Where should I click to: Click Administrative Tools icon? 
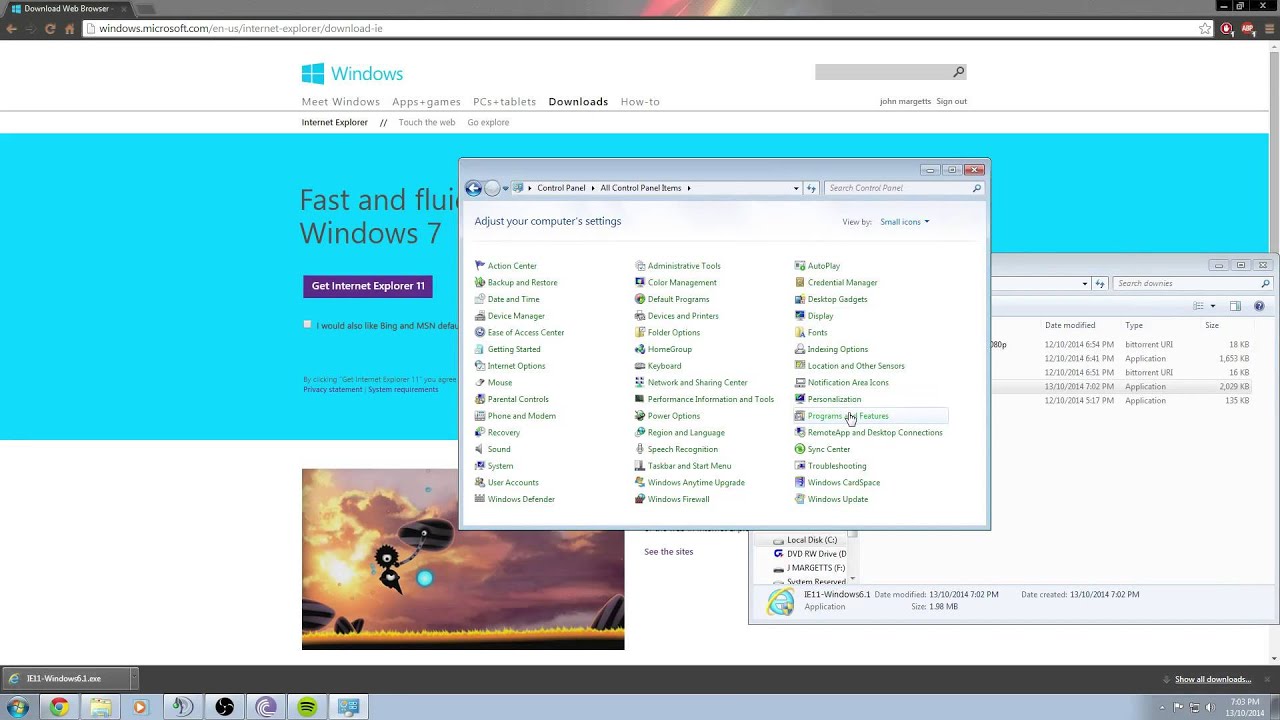click(x=640, y=266)
